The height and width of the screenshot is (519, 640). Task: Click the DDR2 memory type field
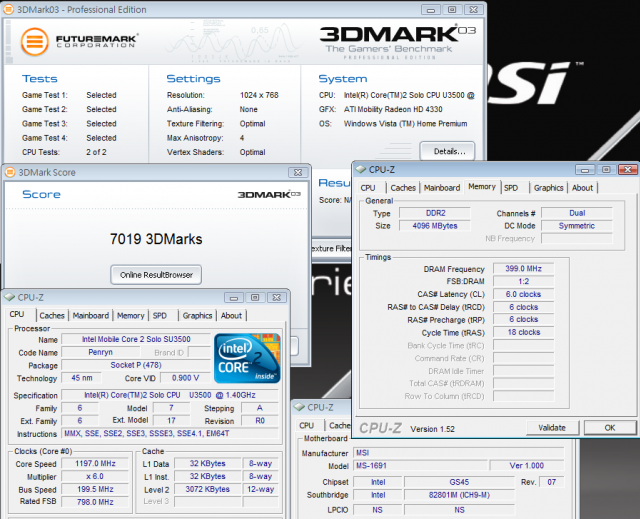click(x=435, y=213)
